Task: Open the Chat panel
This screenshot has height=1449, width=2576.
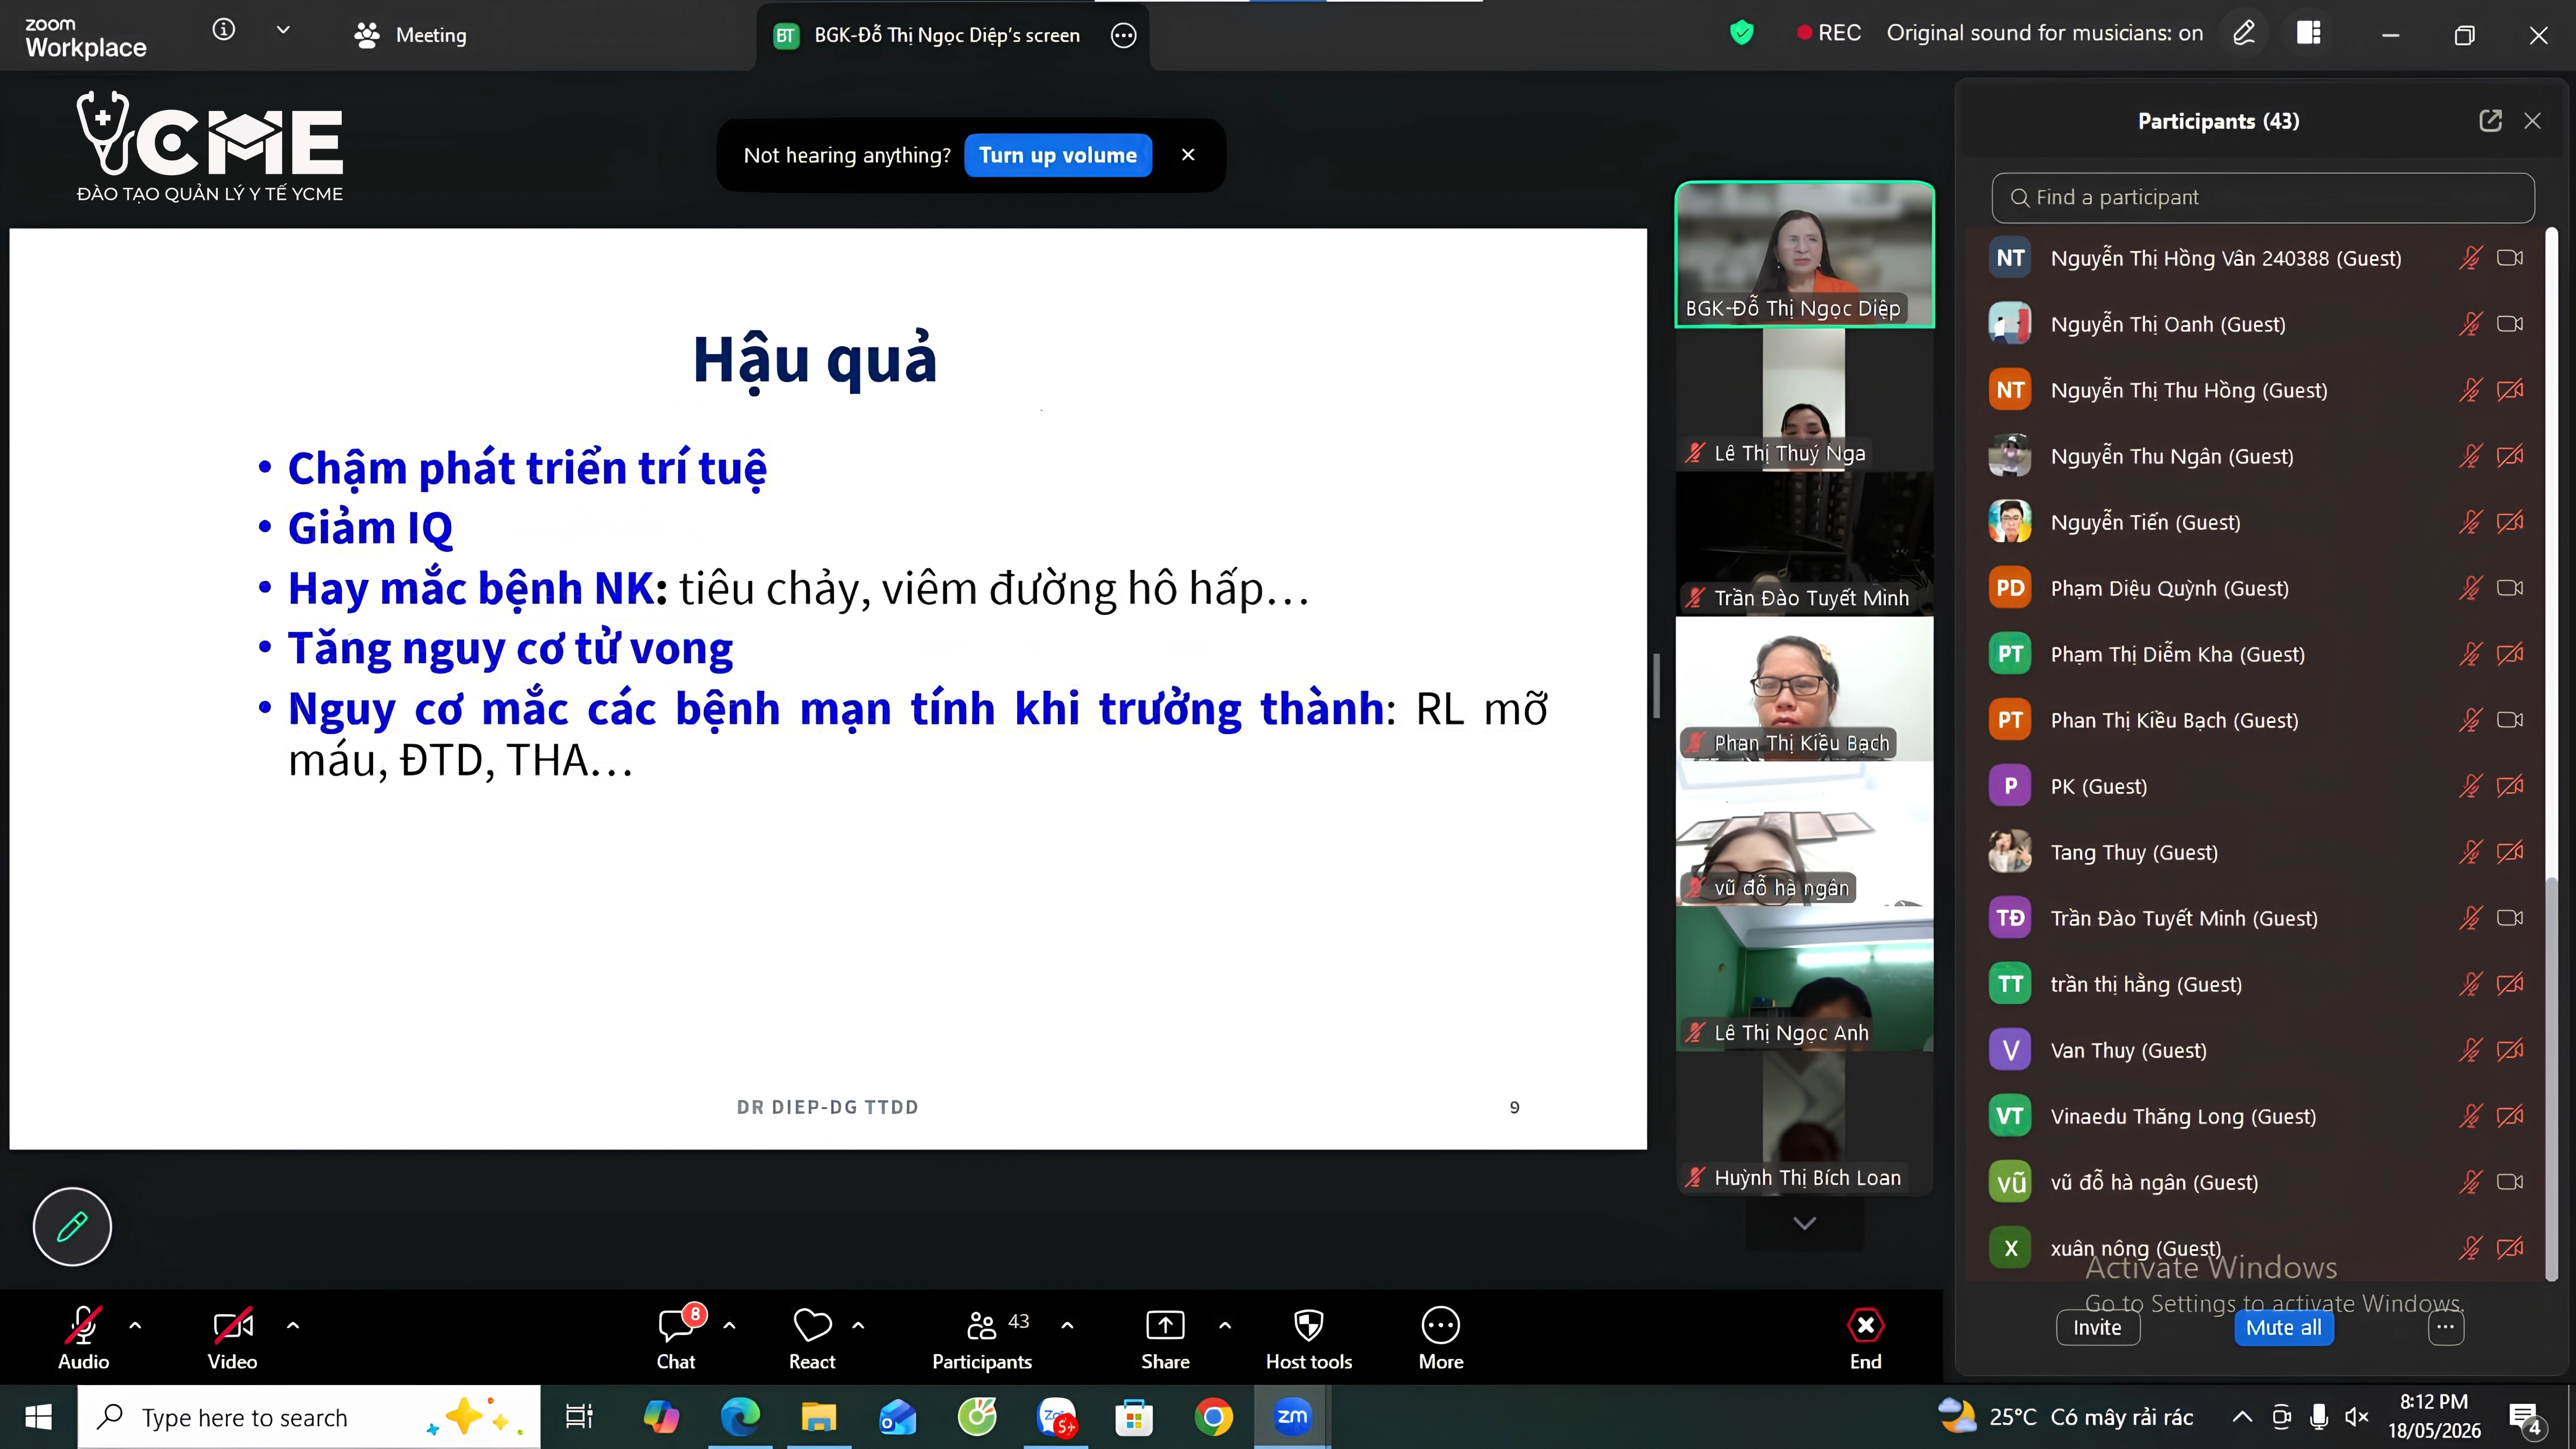Action: click(x=677, y=1338)
